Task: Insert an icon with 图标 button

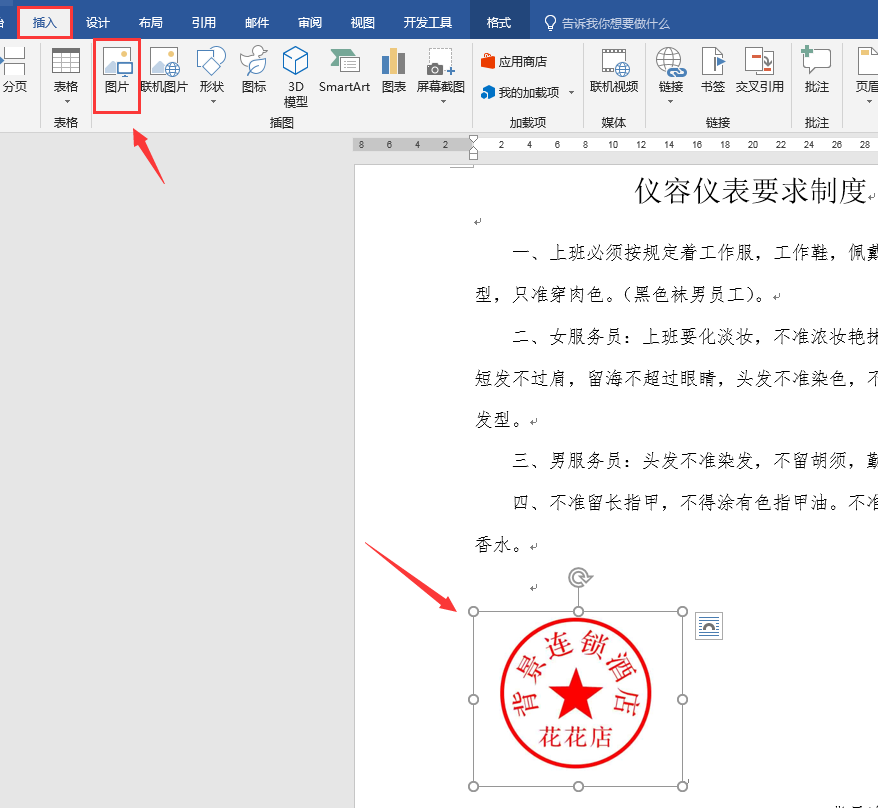Action: (254, 71)
